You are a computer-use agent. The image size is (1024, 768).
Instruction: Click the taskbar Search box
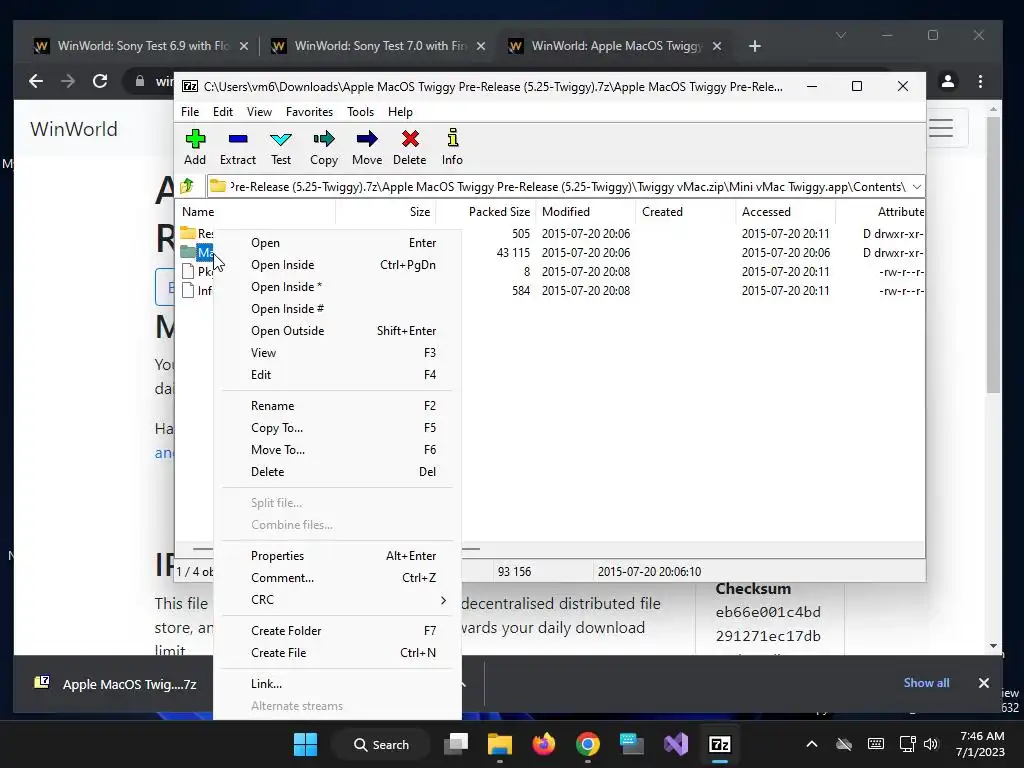pos(381,744)
